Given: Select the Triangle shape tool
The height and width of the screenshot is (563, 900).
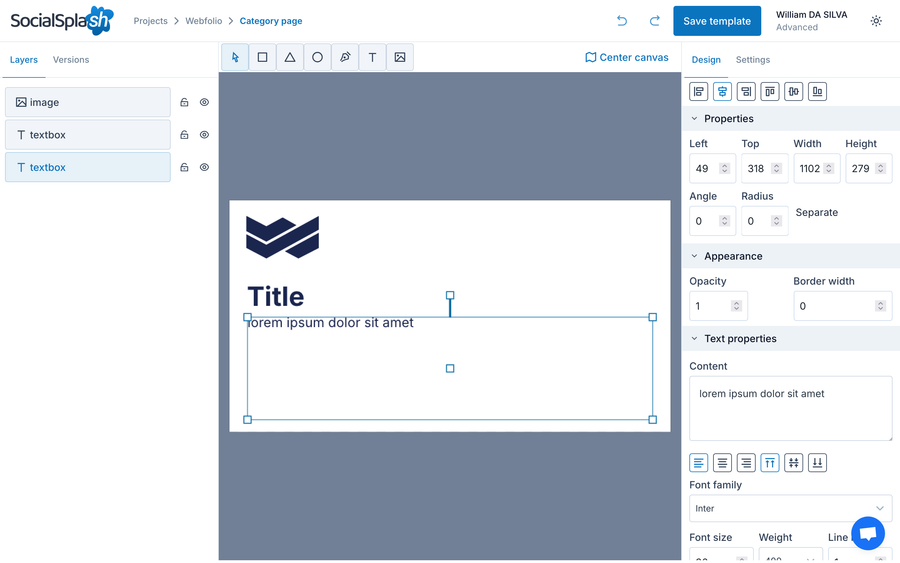Looking at the screenshot, I should coord(290,57).
